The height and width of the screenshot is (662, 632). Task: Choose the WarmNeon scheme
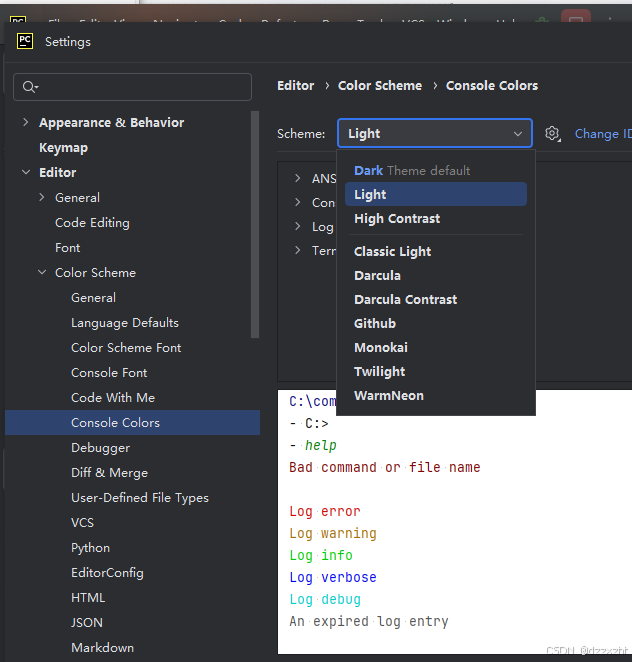[x=436, y=396]
